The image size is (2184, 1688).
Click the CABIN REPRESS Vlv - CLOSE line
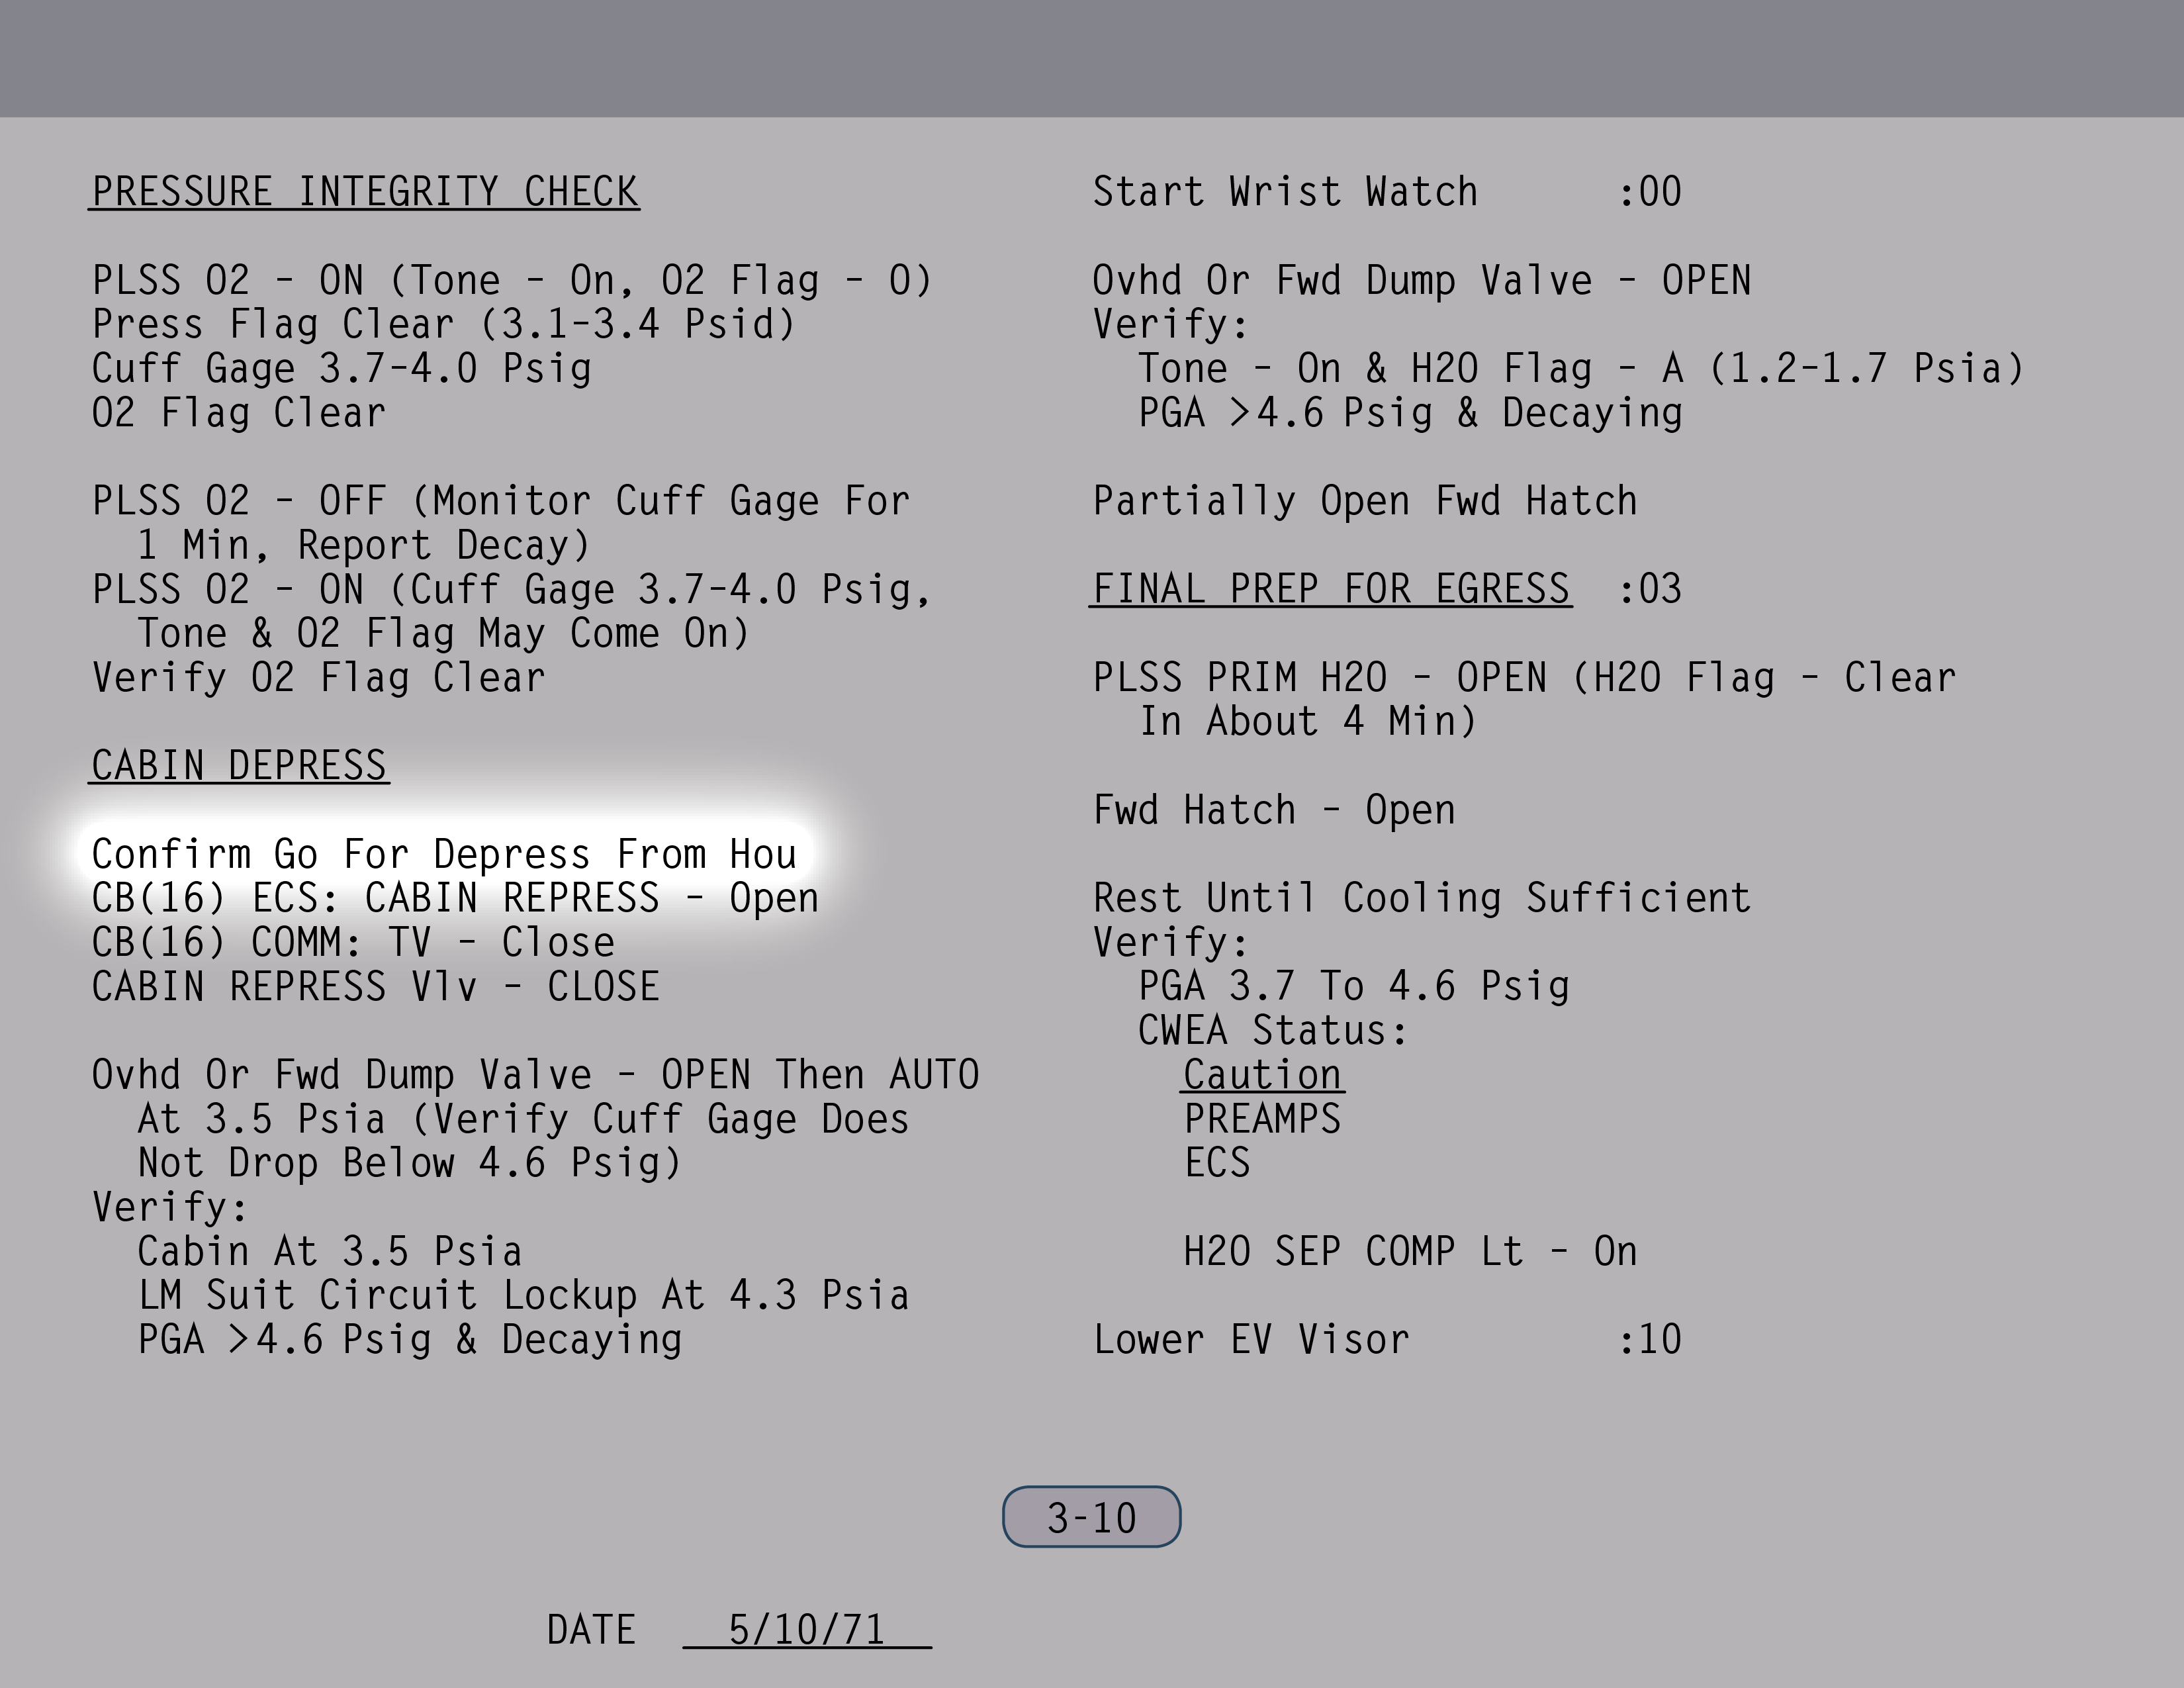tap(375, 987)
